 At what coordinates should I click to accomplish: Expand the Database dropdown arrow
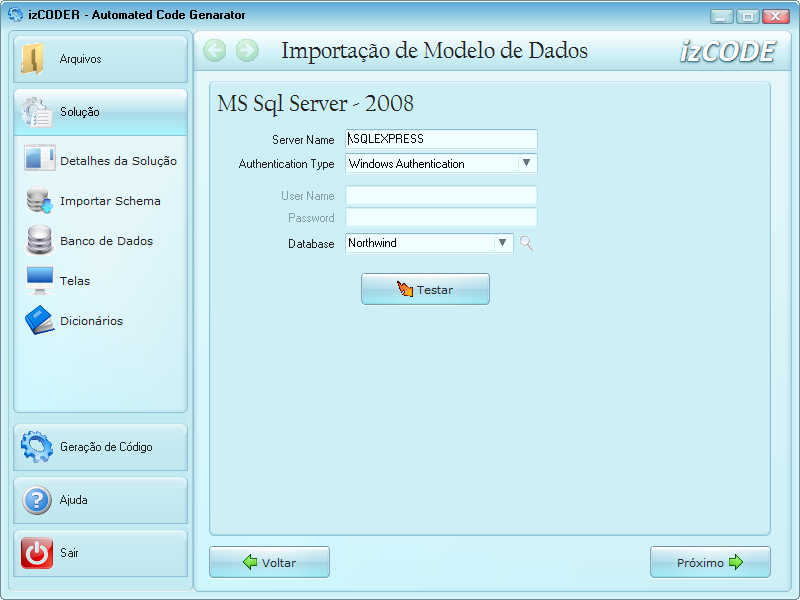pos(503,243)
